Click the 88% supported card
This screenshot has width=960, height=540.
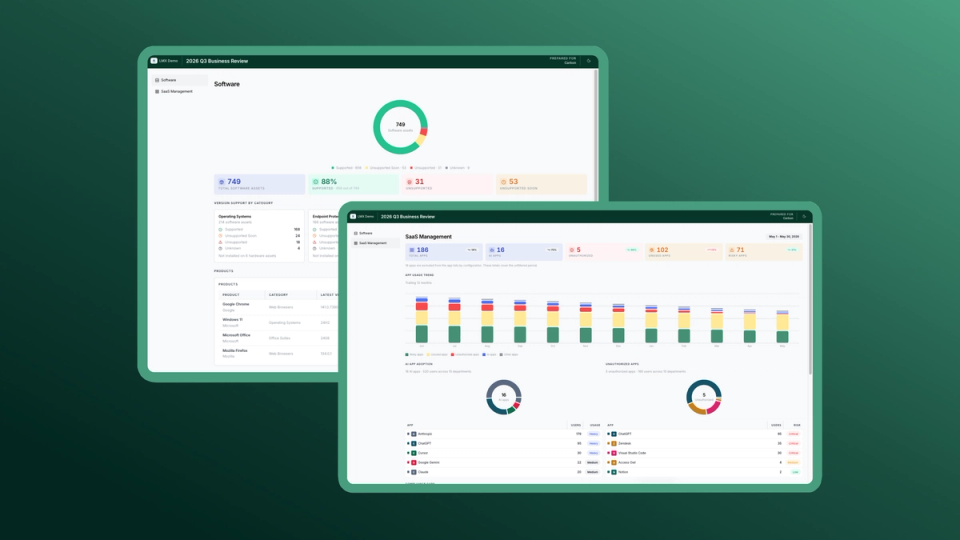[x=353, y=184]
